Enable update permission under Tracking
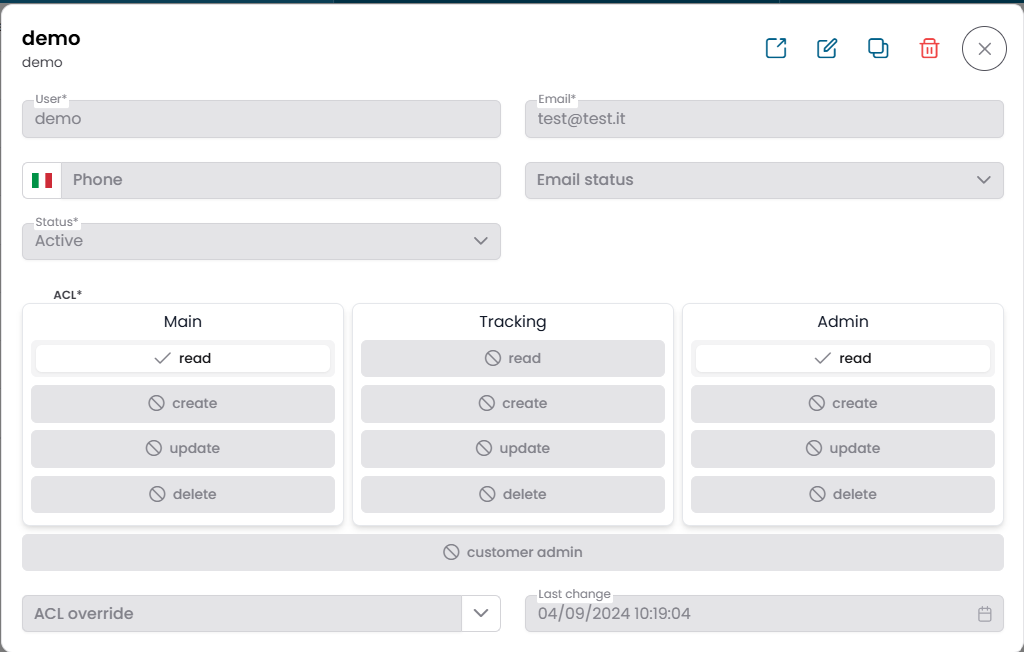This screenshot has height=652, width=1024. point(513,449)
